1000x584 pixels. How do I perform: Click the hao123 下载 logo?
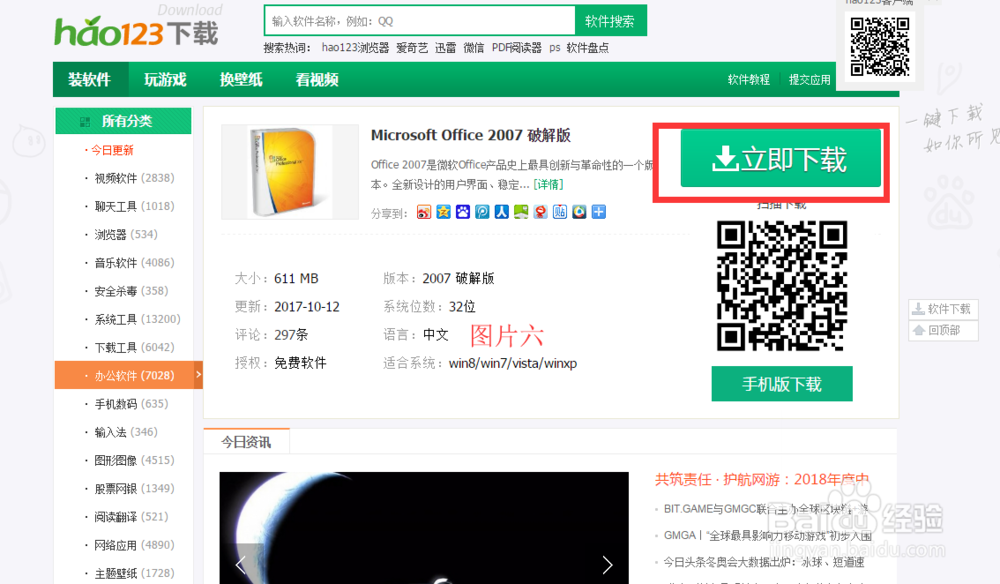[x=136, y=30]
